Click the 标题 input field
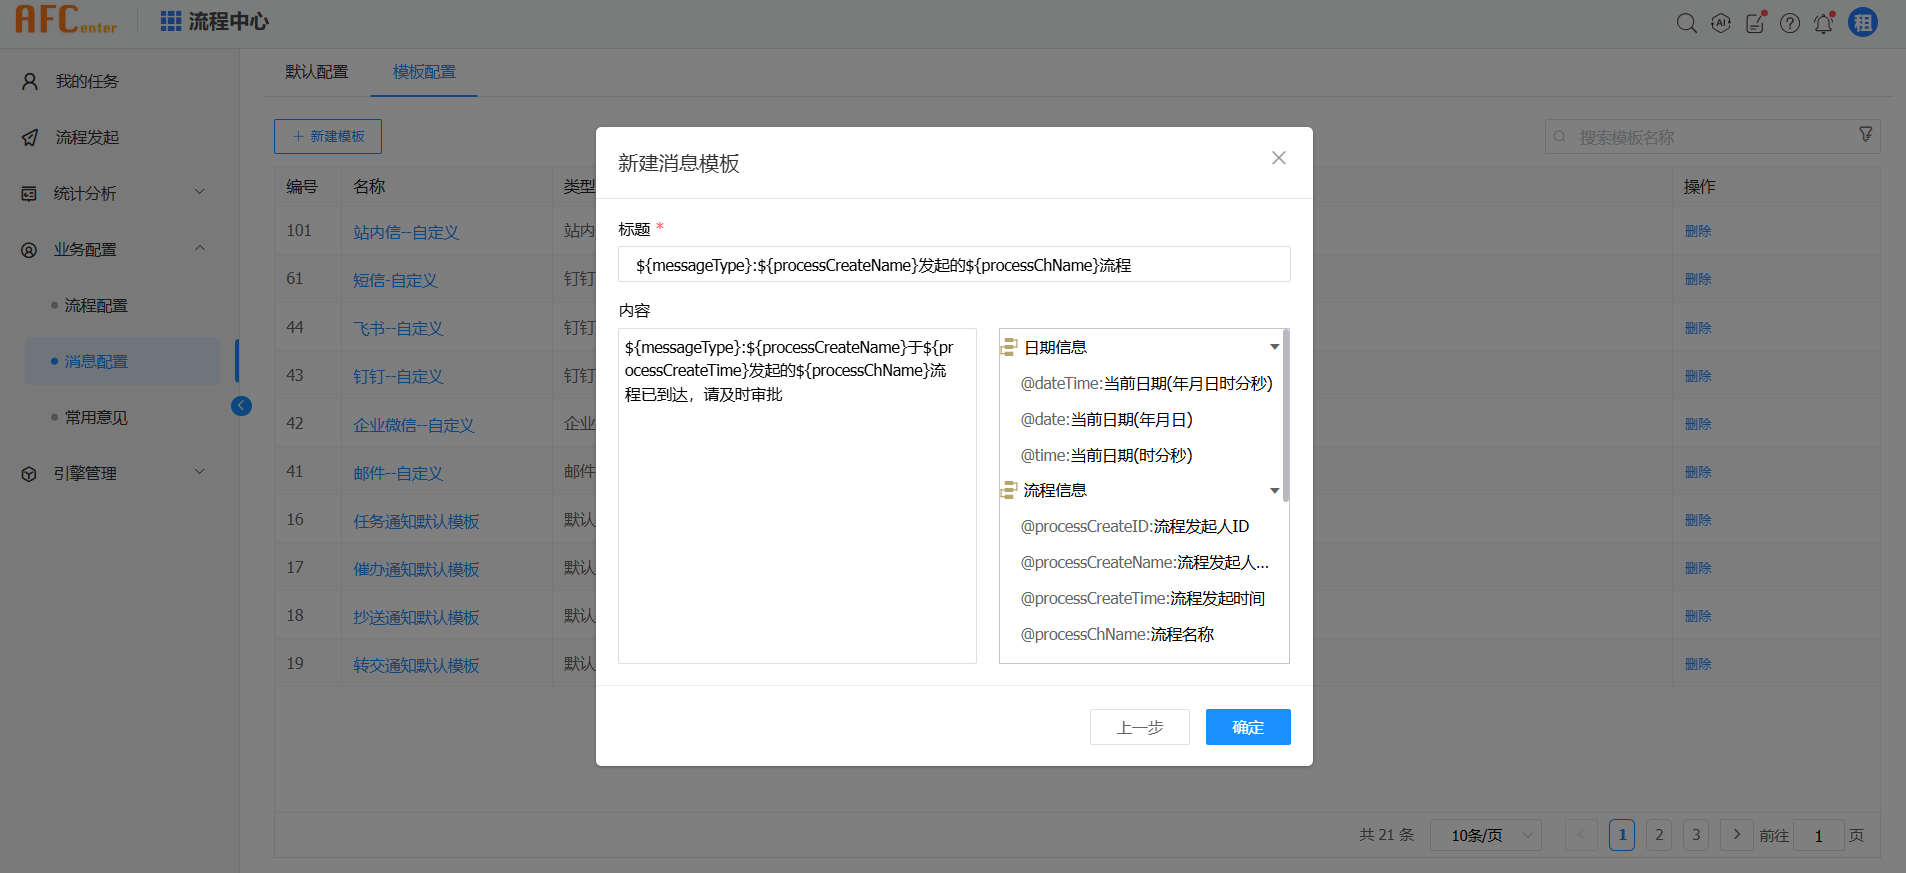1906x873 pixels. point(953,265)
